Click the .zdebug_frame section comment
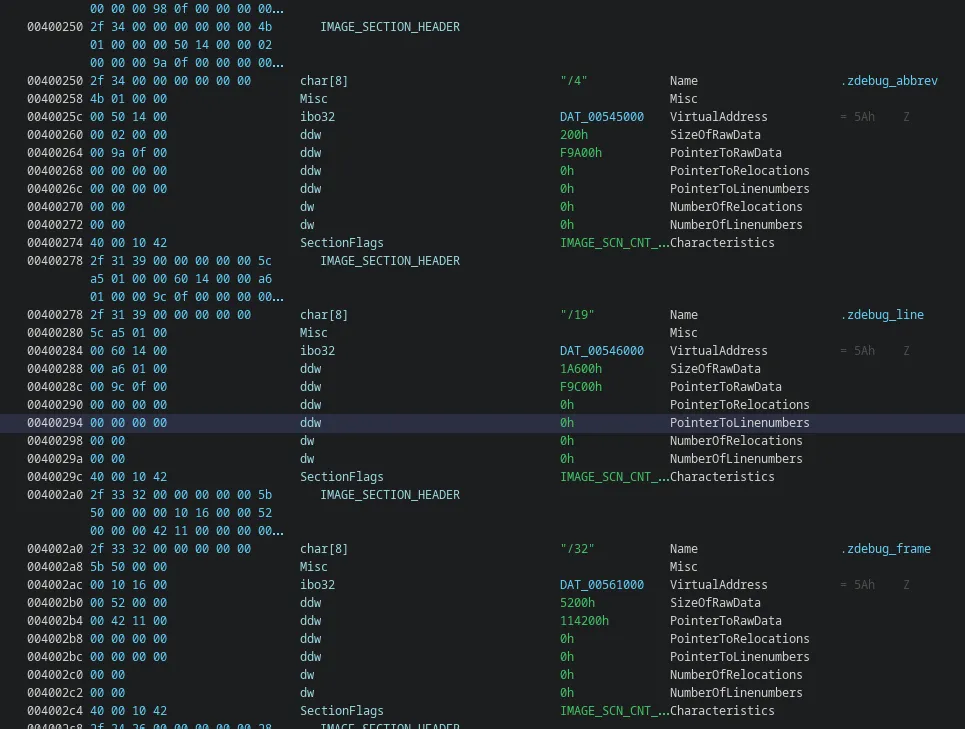 (x=885, y=548)
